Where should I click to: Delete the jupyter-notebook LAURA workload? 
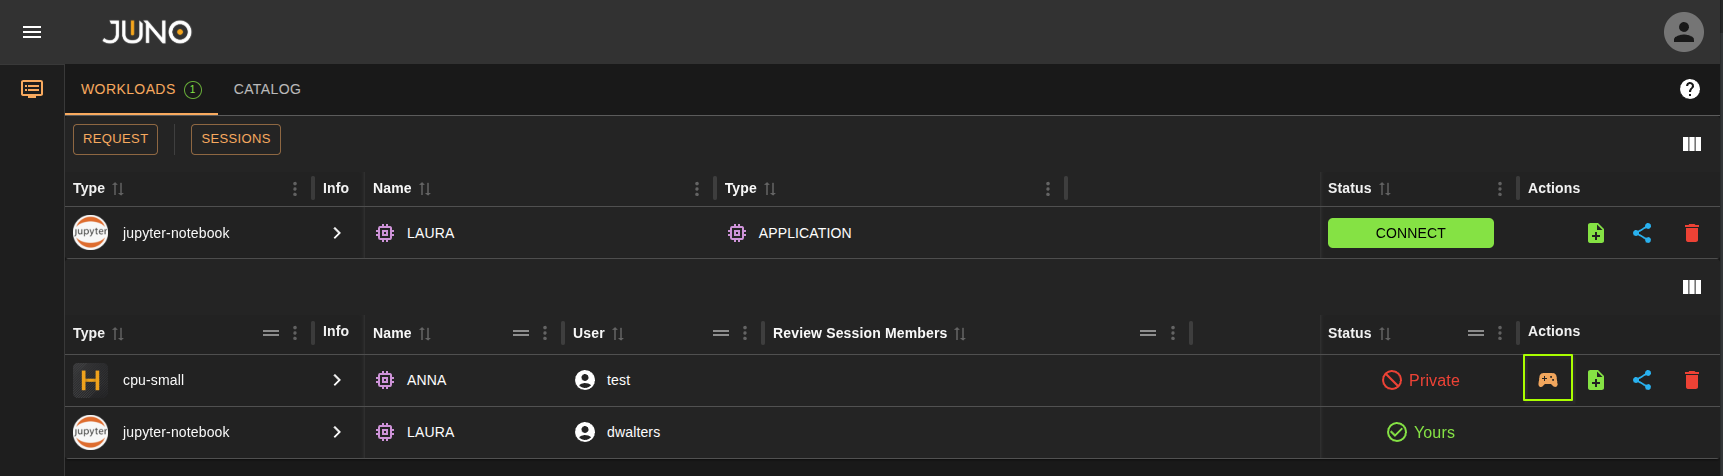(1691, 233)
